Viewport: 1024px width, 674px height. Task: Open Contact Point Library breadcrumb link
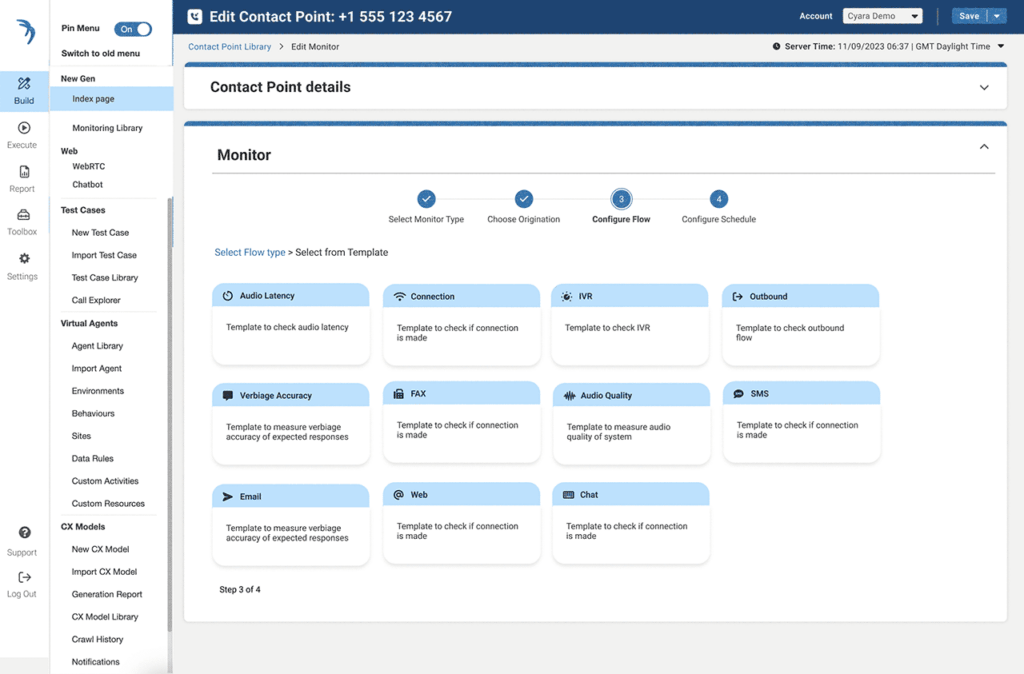(229, 47)
